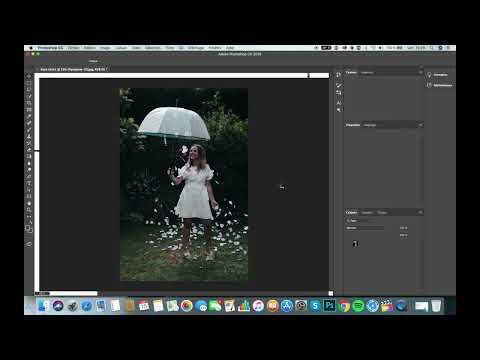Select the Brush tool
Screen dimensions: 480x360
point(29,129)
